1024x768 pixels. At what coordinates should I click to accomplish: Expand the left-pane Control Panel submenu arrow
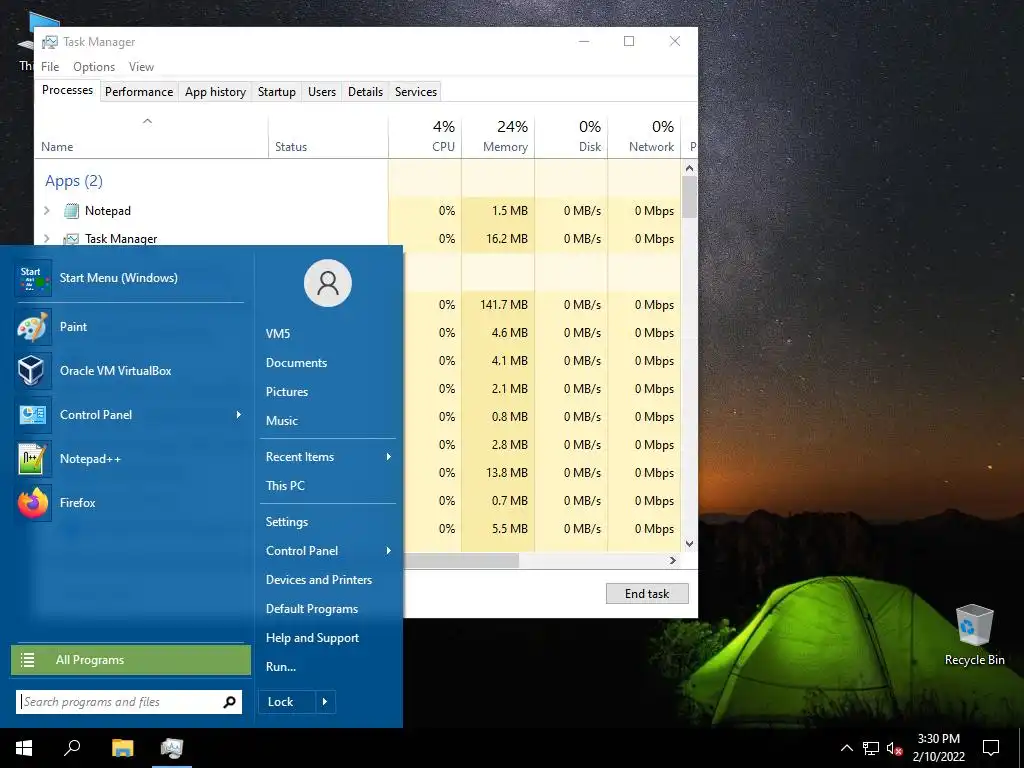(x=238, y=415)
